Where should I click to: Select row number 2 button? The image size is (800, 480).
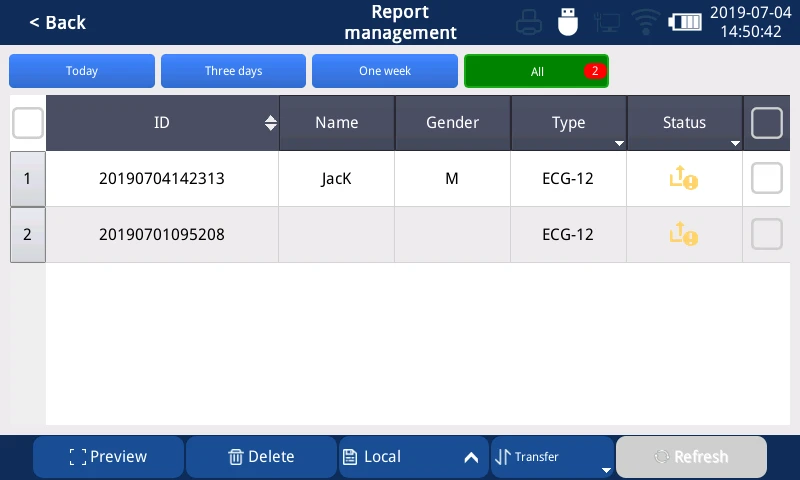click(x=28, y=235)
